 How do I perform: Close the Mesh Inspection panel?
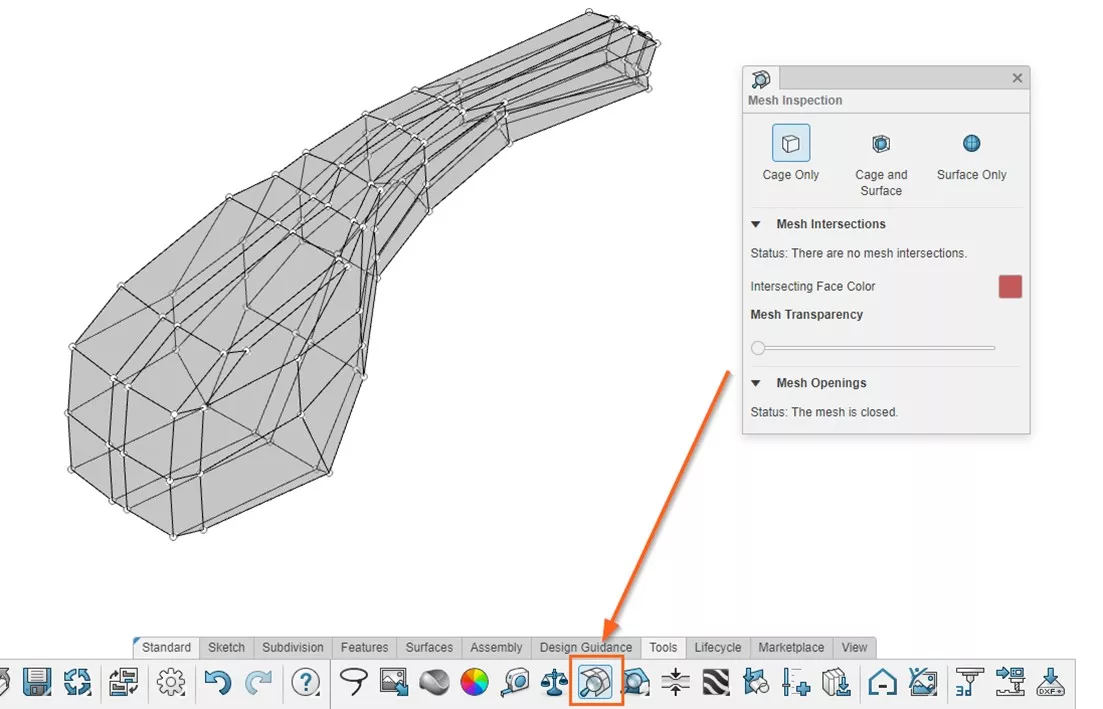click(x=1017, y=77)
